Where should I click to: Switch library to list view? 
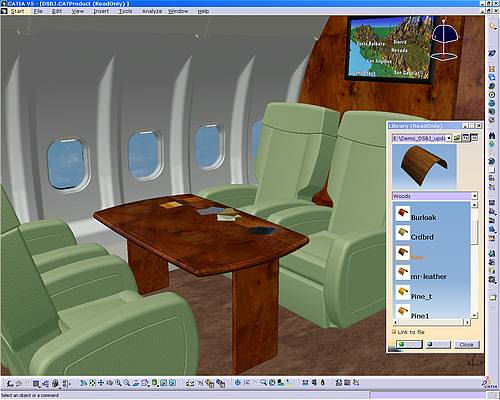(x=474, y=138)
